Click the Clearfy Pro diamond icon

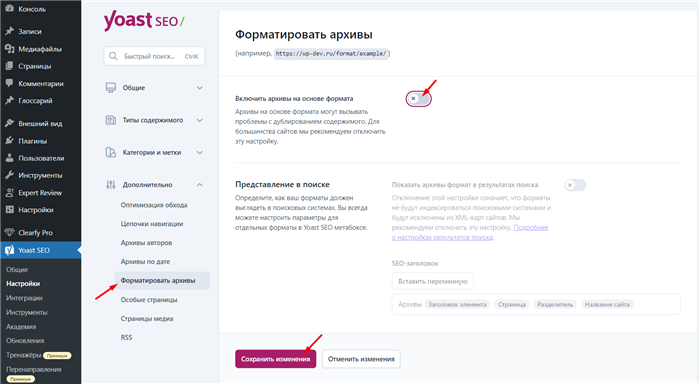coord(9,232)
